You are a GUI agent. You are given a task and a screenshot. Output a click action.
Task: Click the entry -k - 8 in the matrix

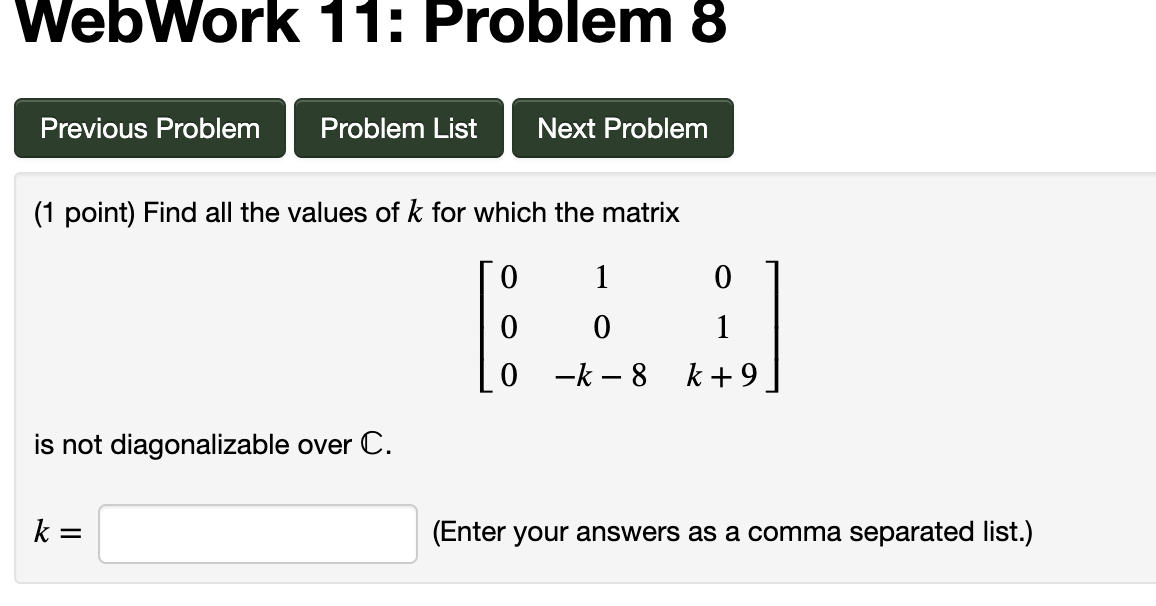click(601, 374)
